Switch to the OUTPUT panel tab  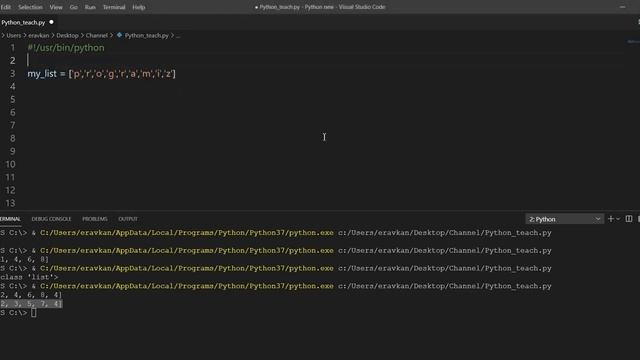pyautogui.click(x=128, y=219)
